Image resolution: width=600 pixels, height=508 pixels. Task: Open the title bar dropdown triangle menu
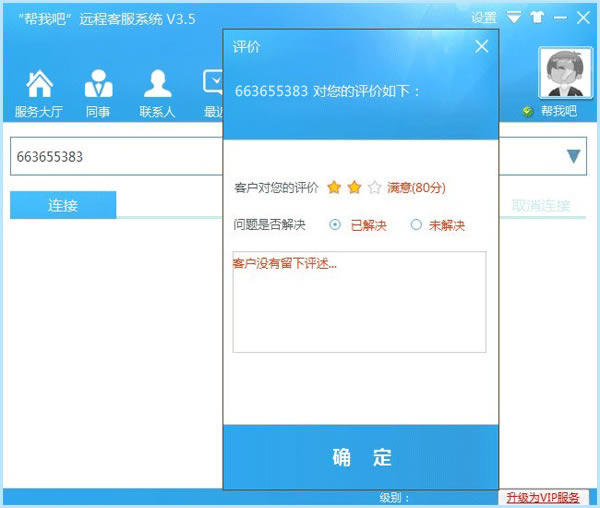tap(514, 17)
